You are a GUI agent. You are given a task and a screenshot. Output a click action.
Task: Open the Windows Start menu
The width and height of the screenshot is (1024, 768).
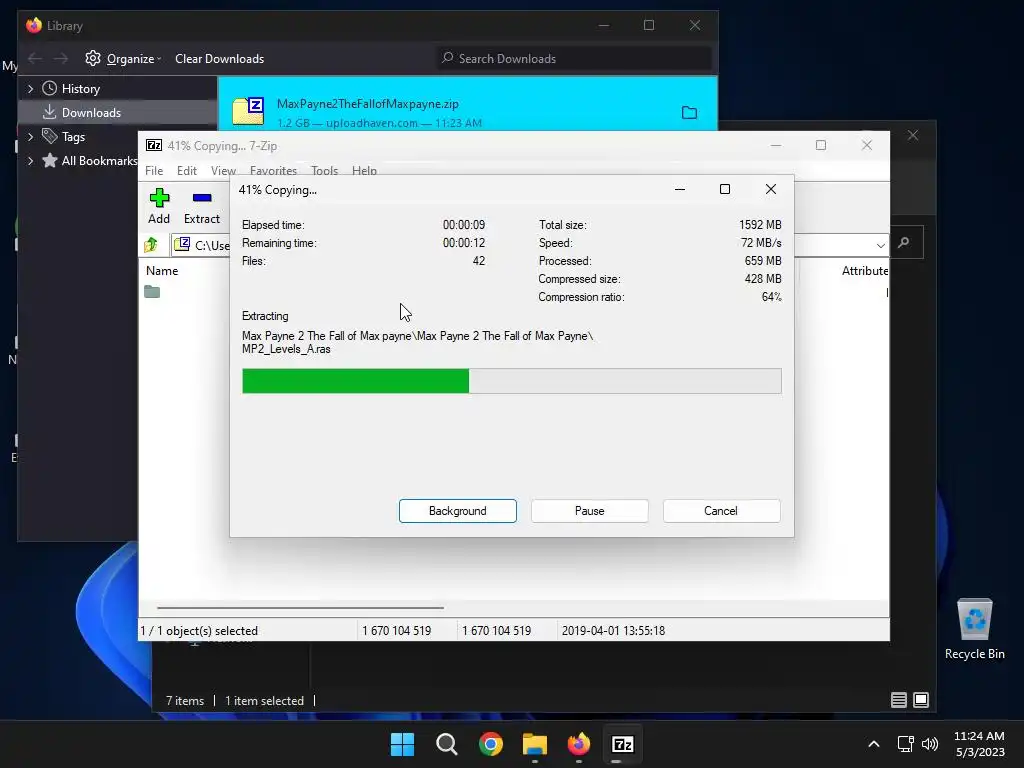tap(402, 744)
